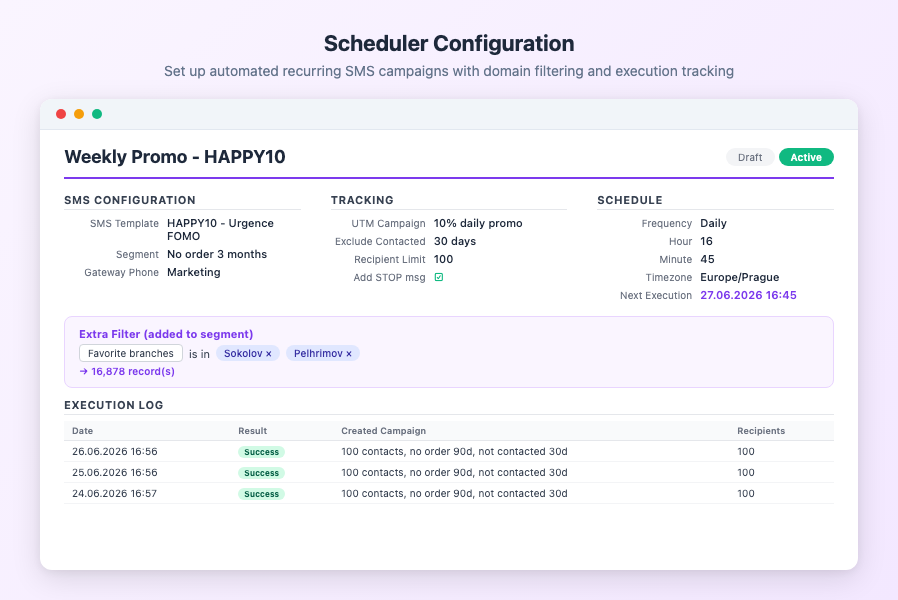This screenshot has width=898, height=600.
Task: Click the orange minimize dot
Action: tap(79, 114)
